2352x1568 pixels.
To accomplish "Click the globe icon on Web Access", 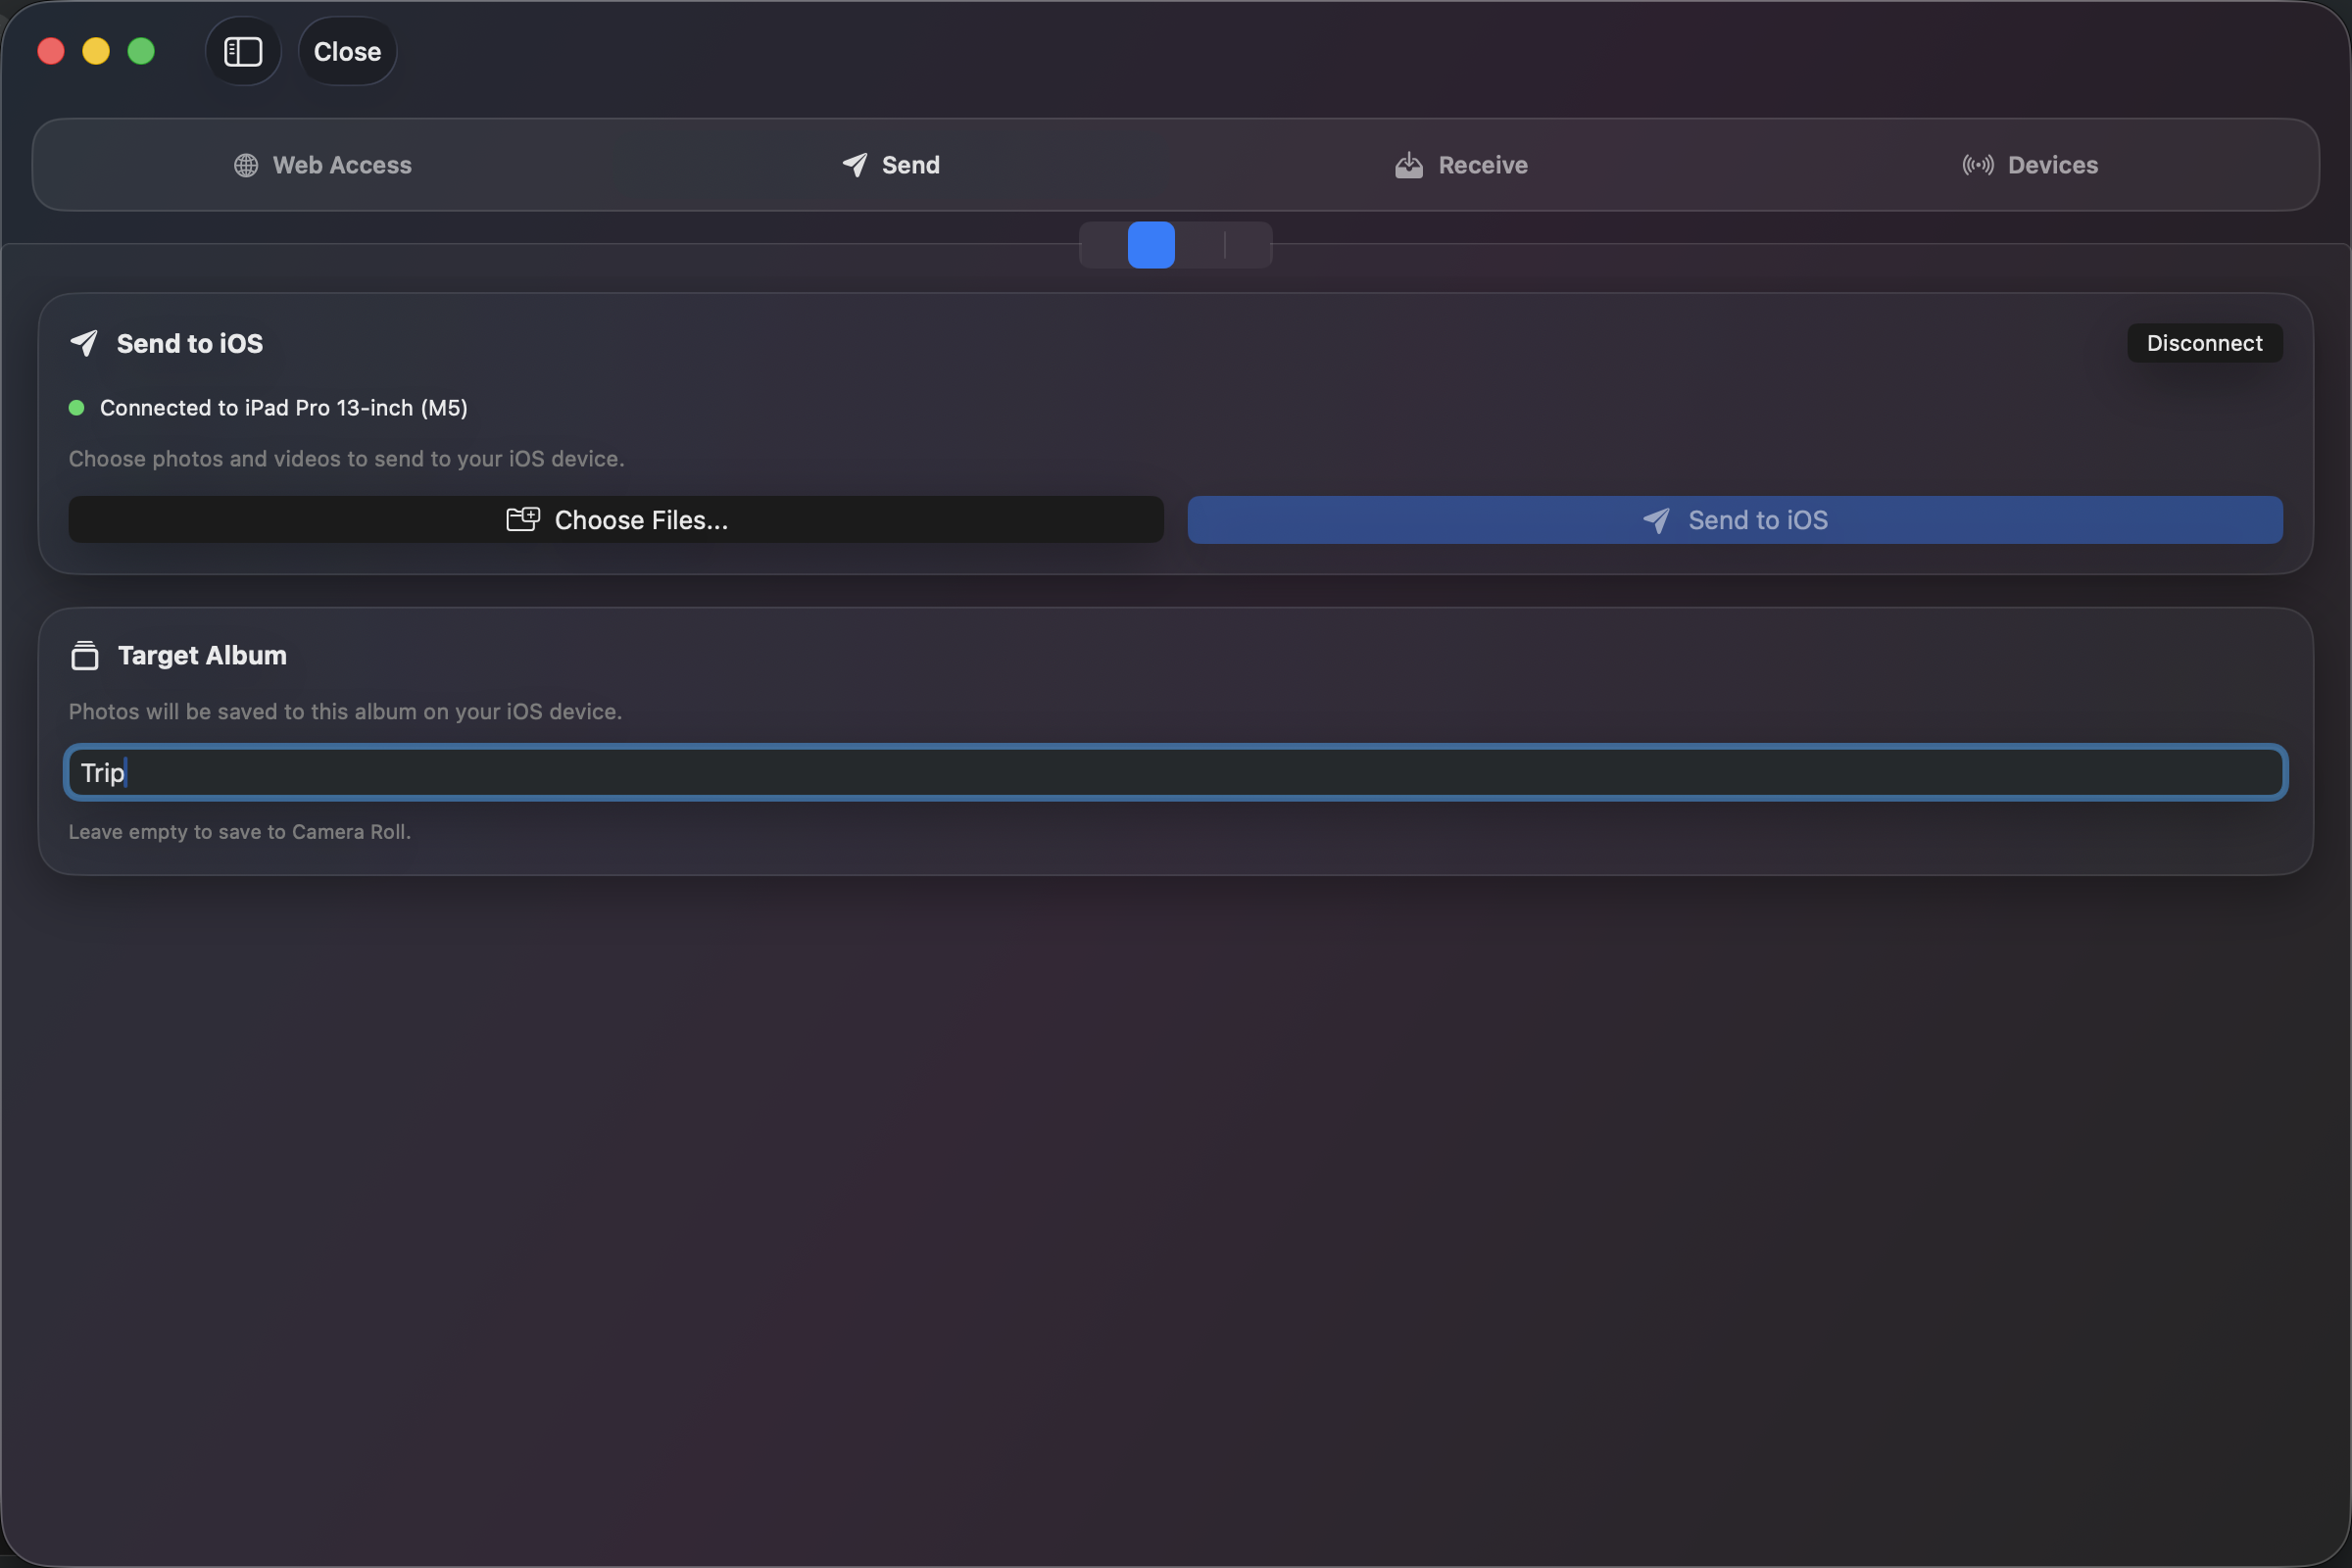I will point(246,165).
